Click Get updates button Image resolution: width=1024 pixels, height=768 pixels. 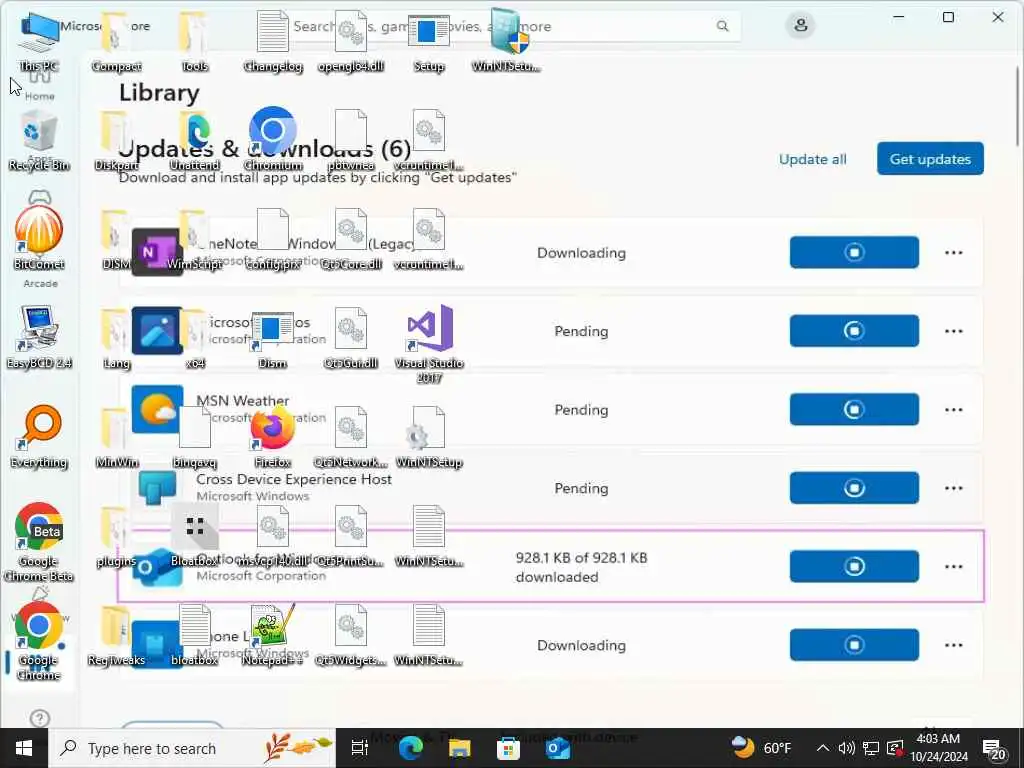point(930,159)
